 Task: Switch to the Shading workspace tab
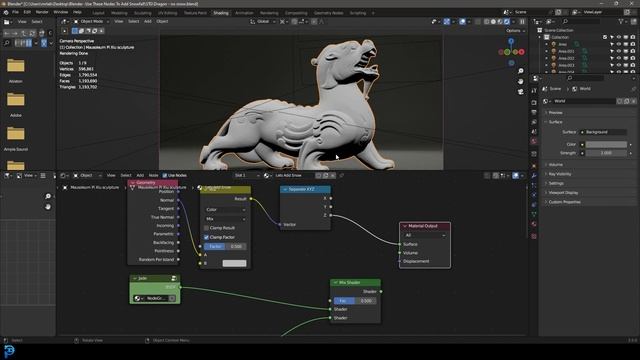221,13
